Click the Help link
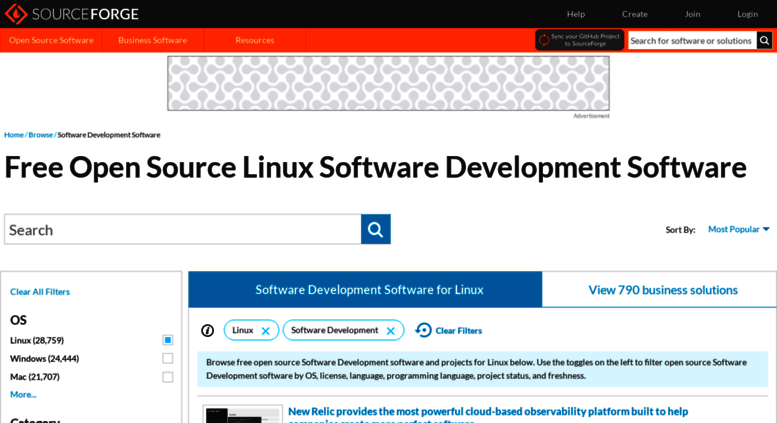777x423 pixels. click(576, 14)
